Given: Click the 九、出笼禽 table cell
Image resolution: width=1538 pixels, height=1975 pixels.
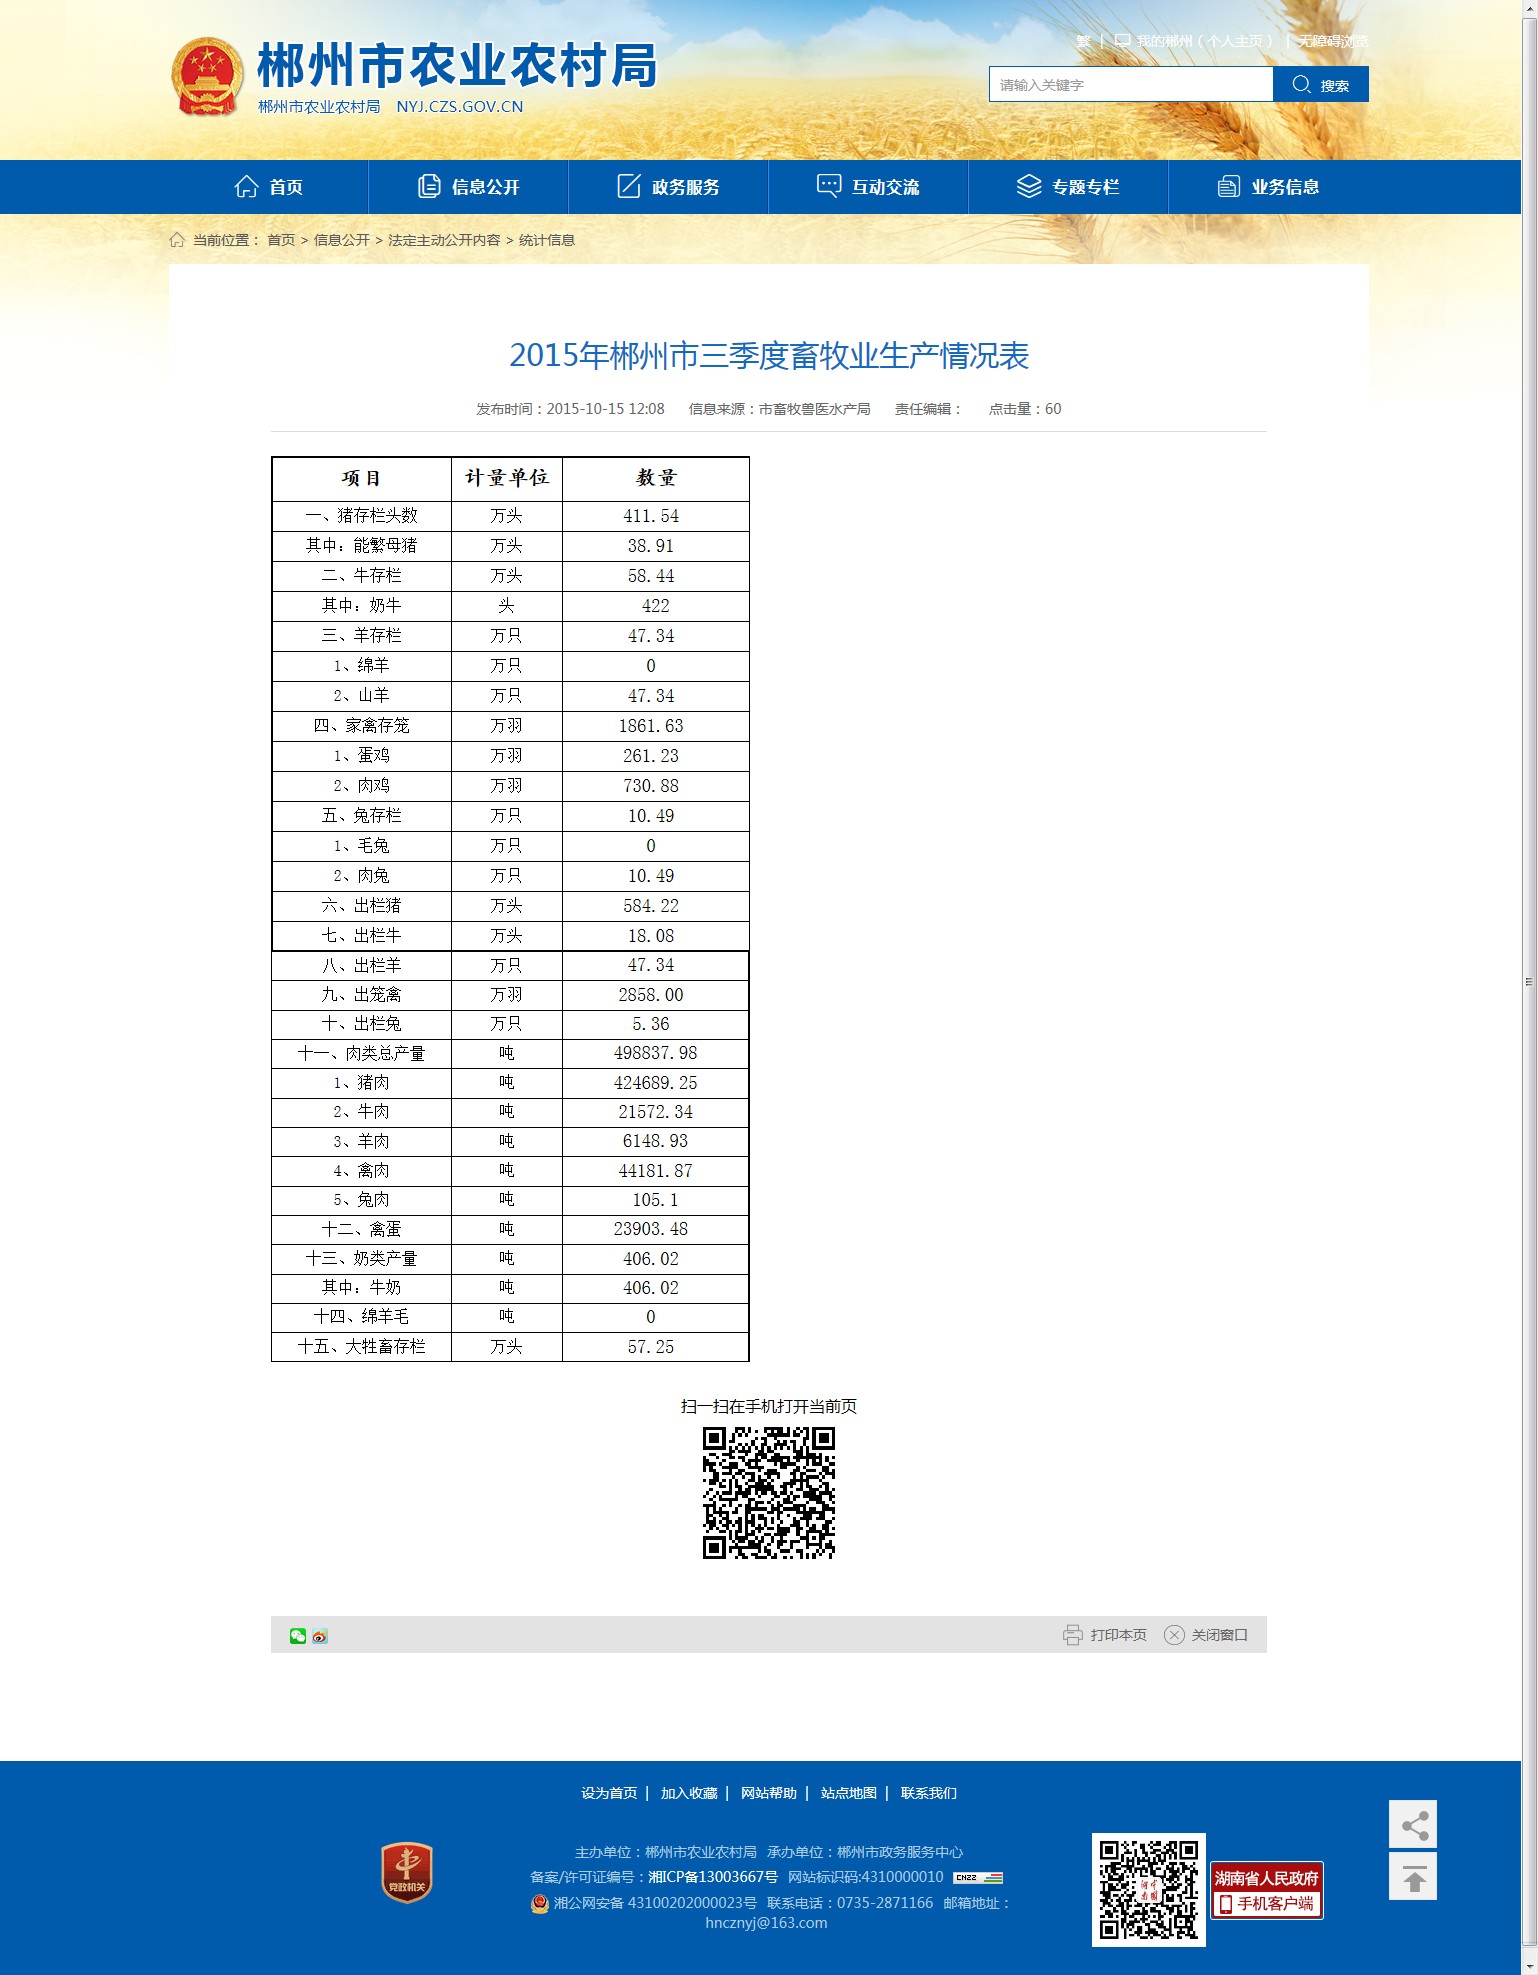Looking at the screenshot, I should click(362, 995).
